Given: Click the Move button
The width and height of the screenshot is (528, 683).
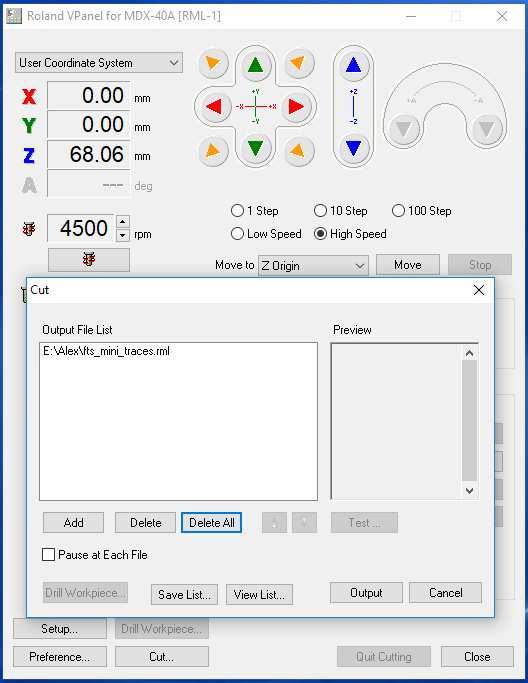Looking at the screenshot, I should (408, 265).
